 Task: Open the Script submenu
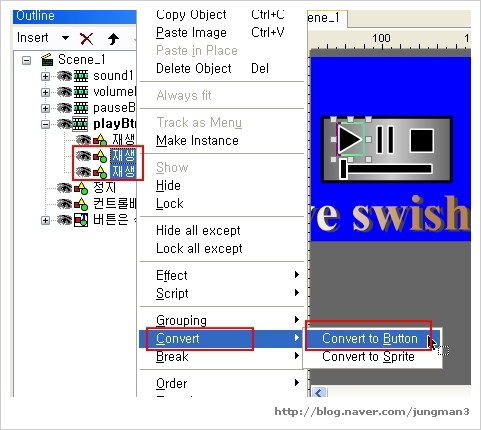222,293
